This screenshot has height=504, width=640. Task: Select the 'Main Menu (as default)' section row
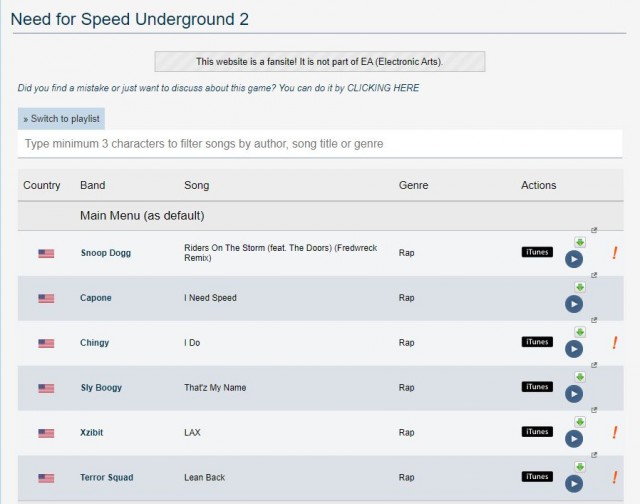pos(320,215)
